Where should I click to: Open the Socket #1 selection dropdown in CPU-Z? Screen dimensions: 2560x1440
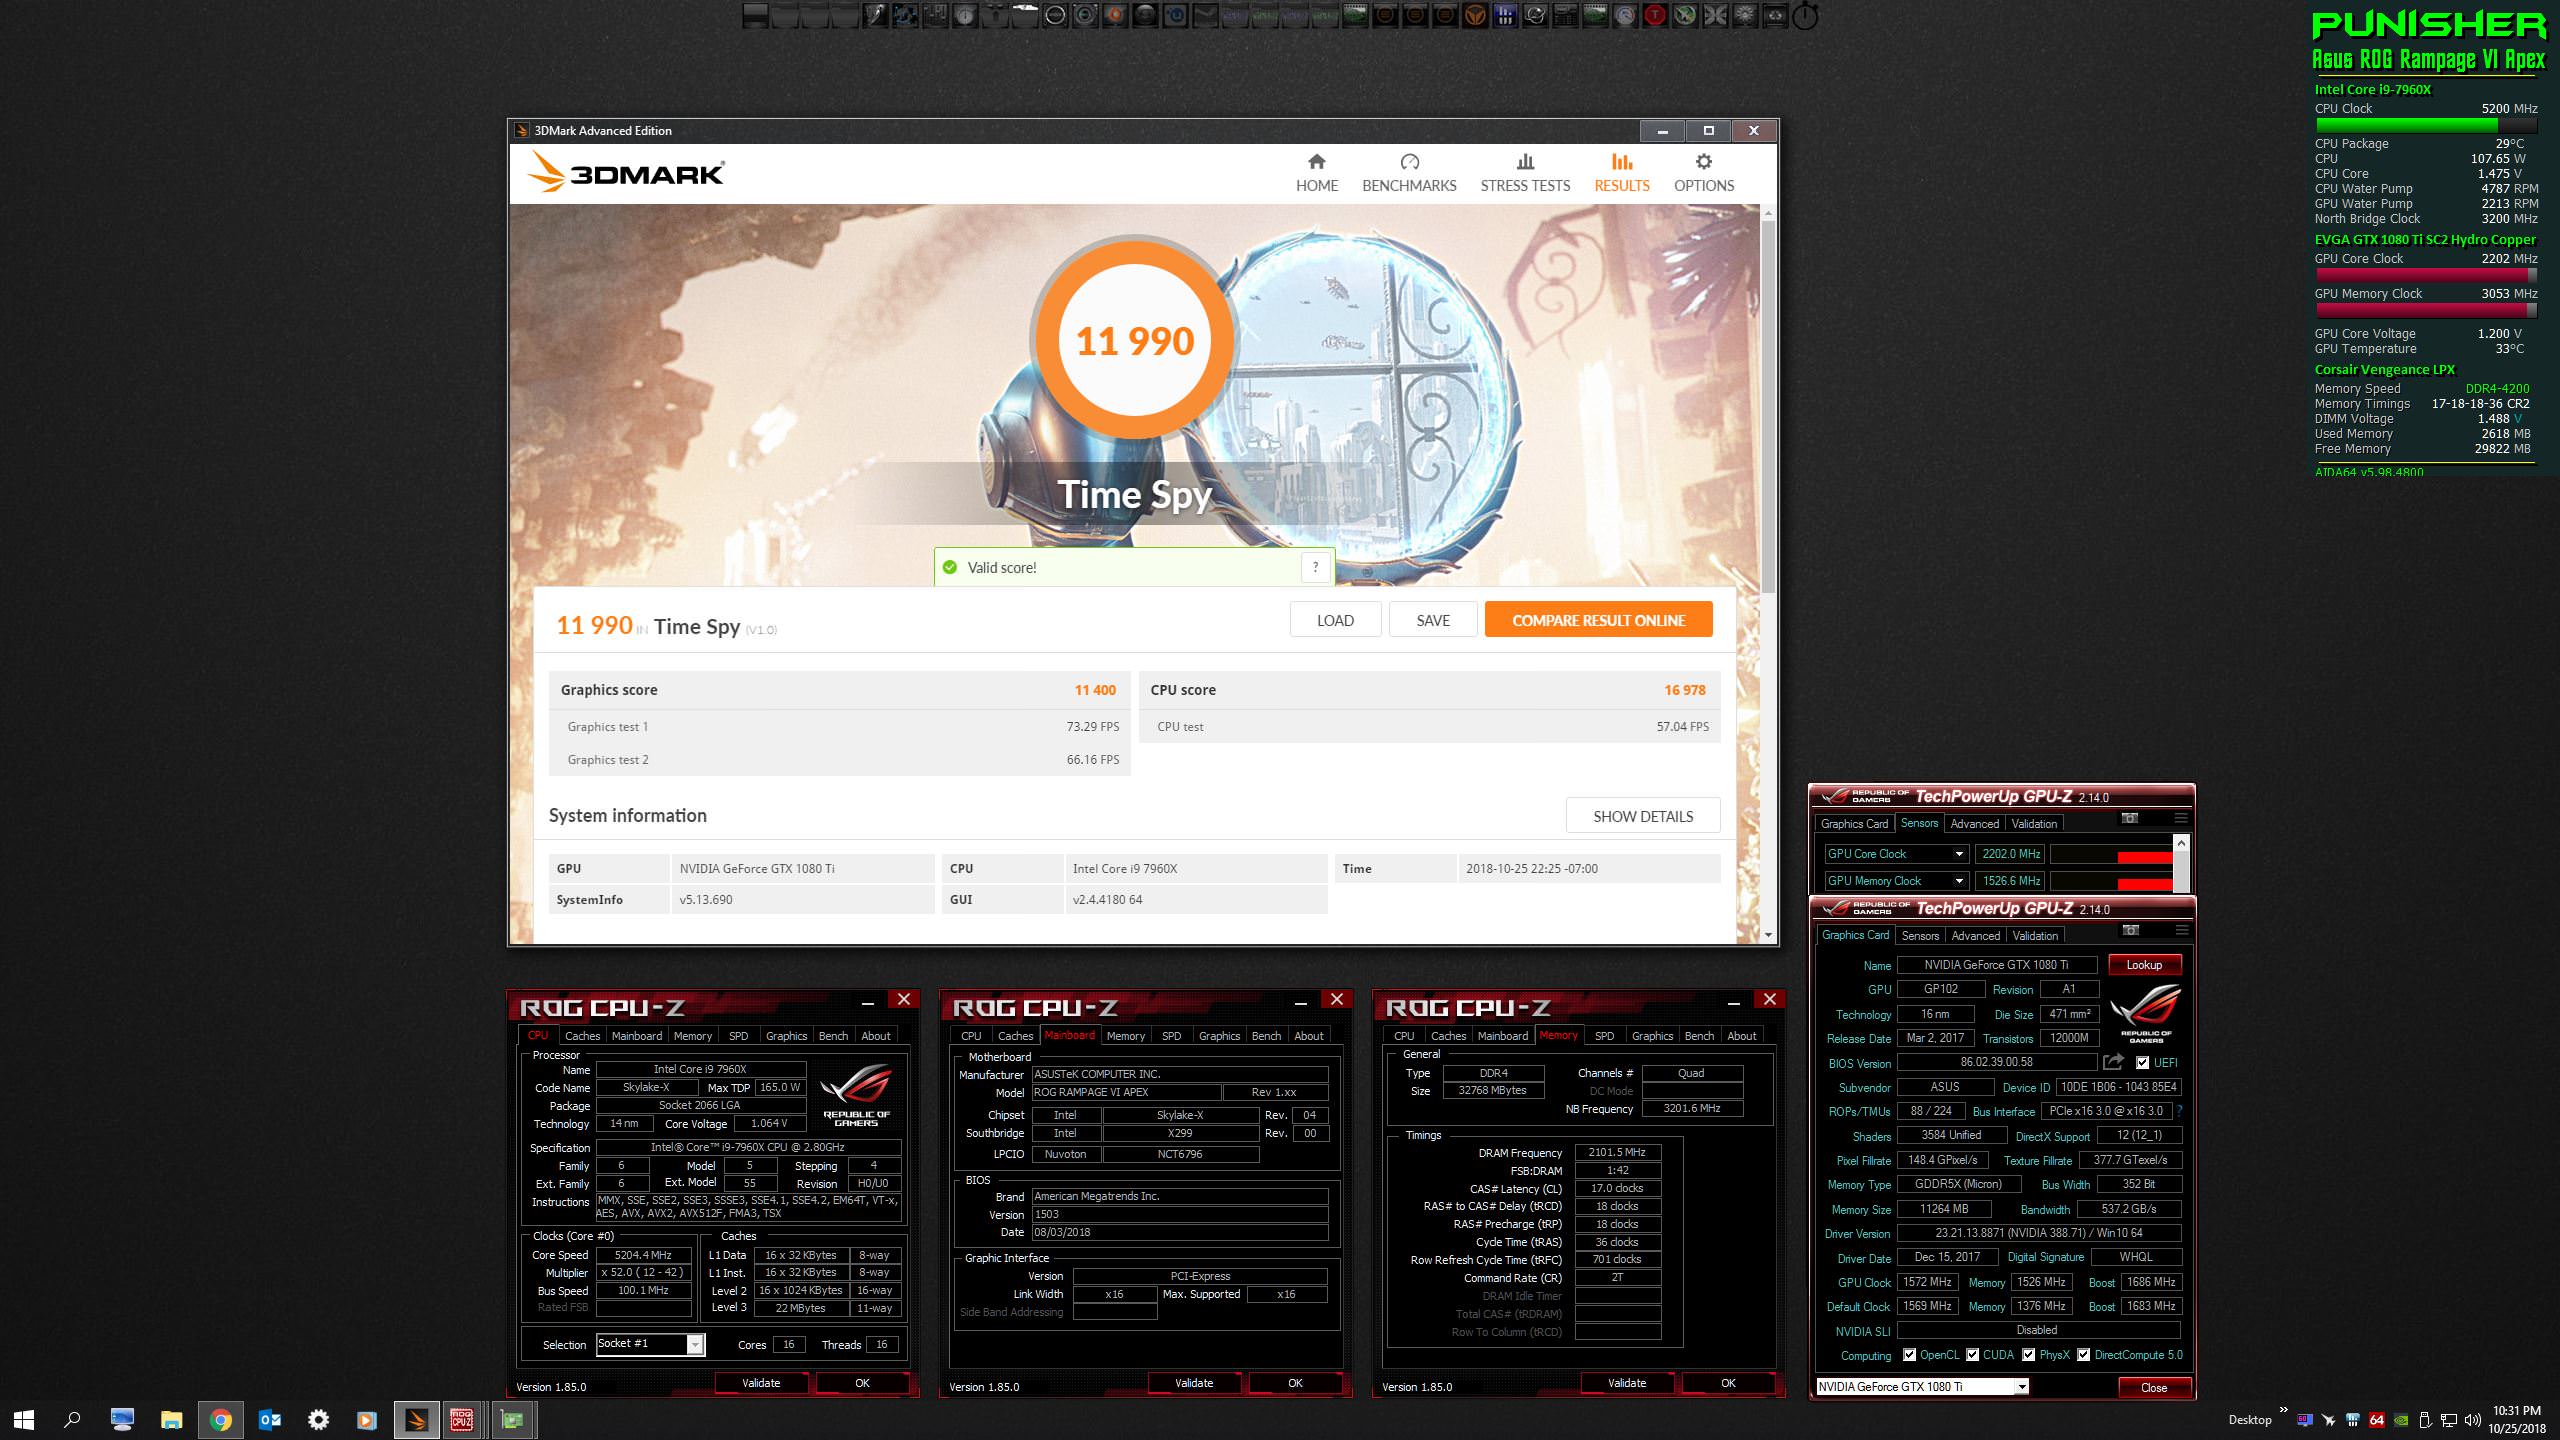(x=695, y=1344)
